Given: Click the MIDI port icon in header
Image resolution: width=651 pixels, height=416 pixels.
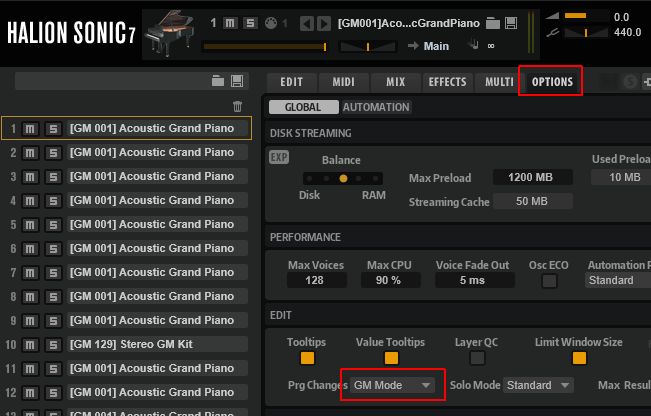Looking at the screenshot, I should (271, 23).
